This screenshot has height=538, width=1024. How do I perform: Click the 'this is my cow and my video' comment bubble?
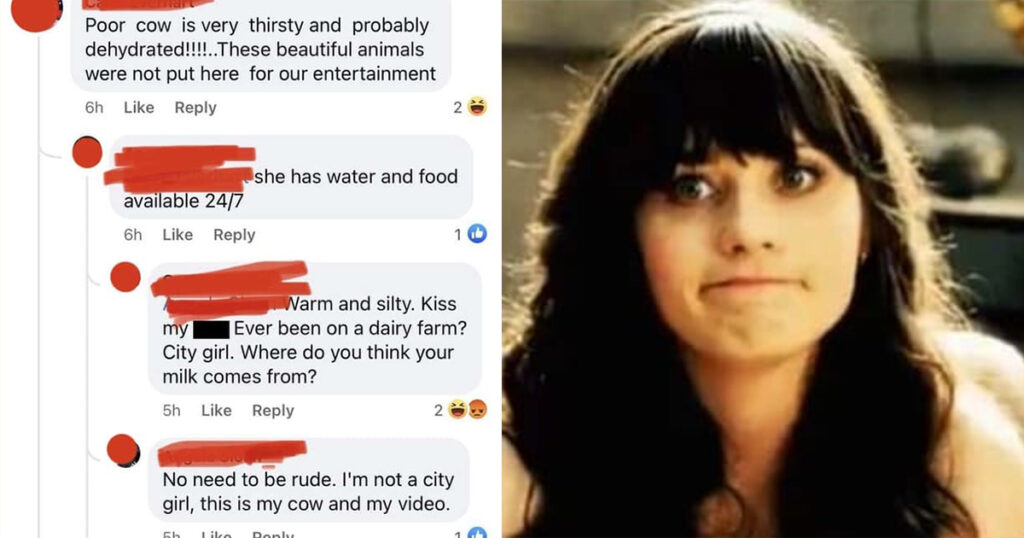pyautogui.click(x=308, y=479)
